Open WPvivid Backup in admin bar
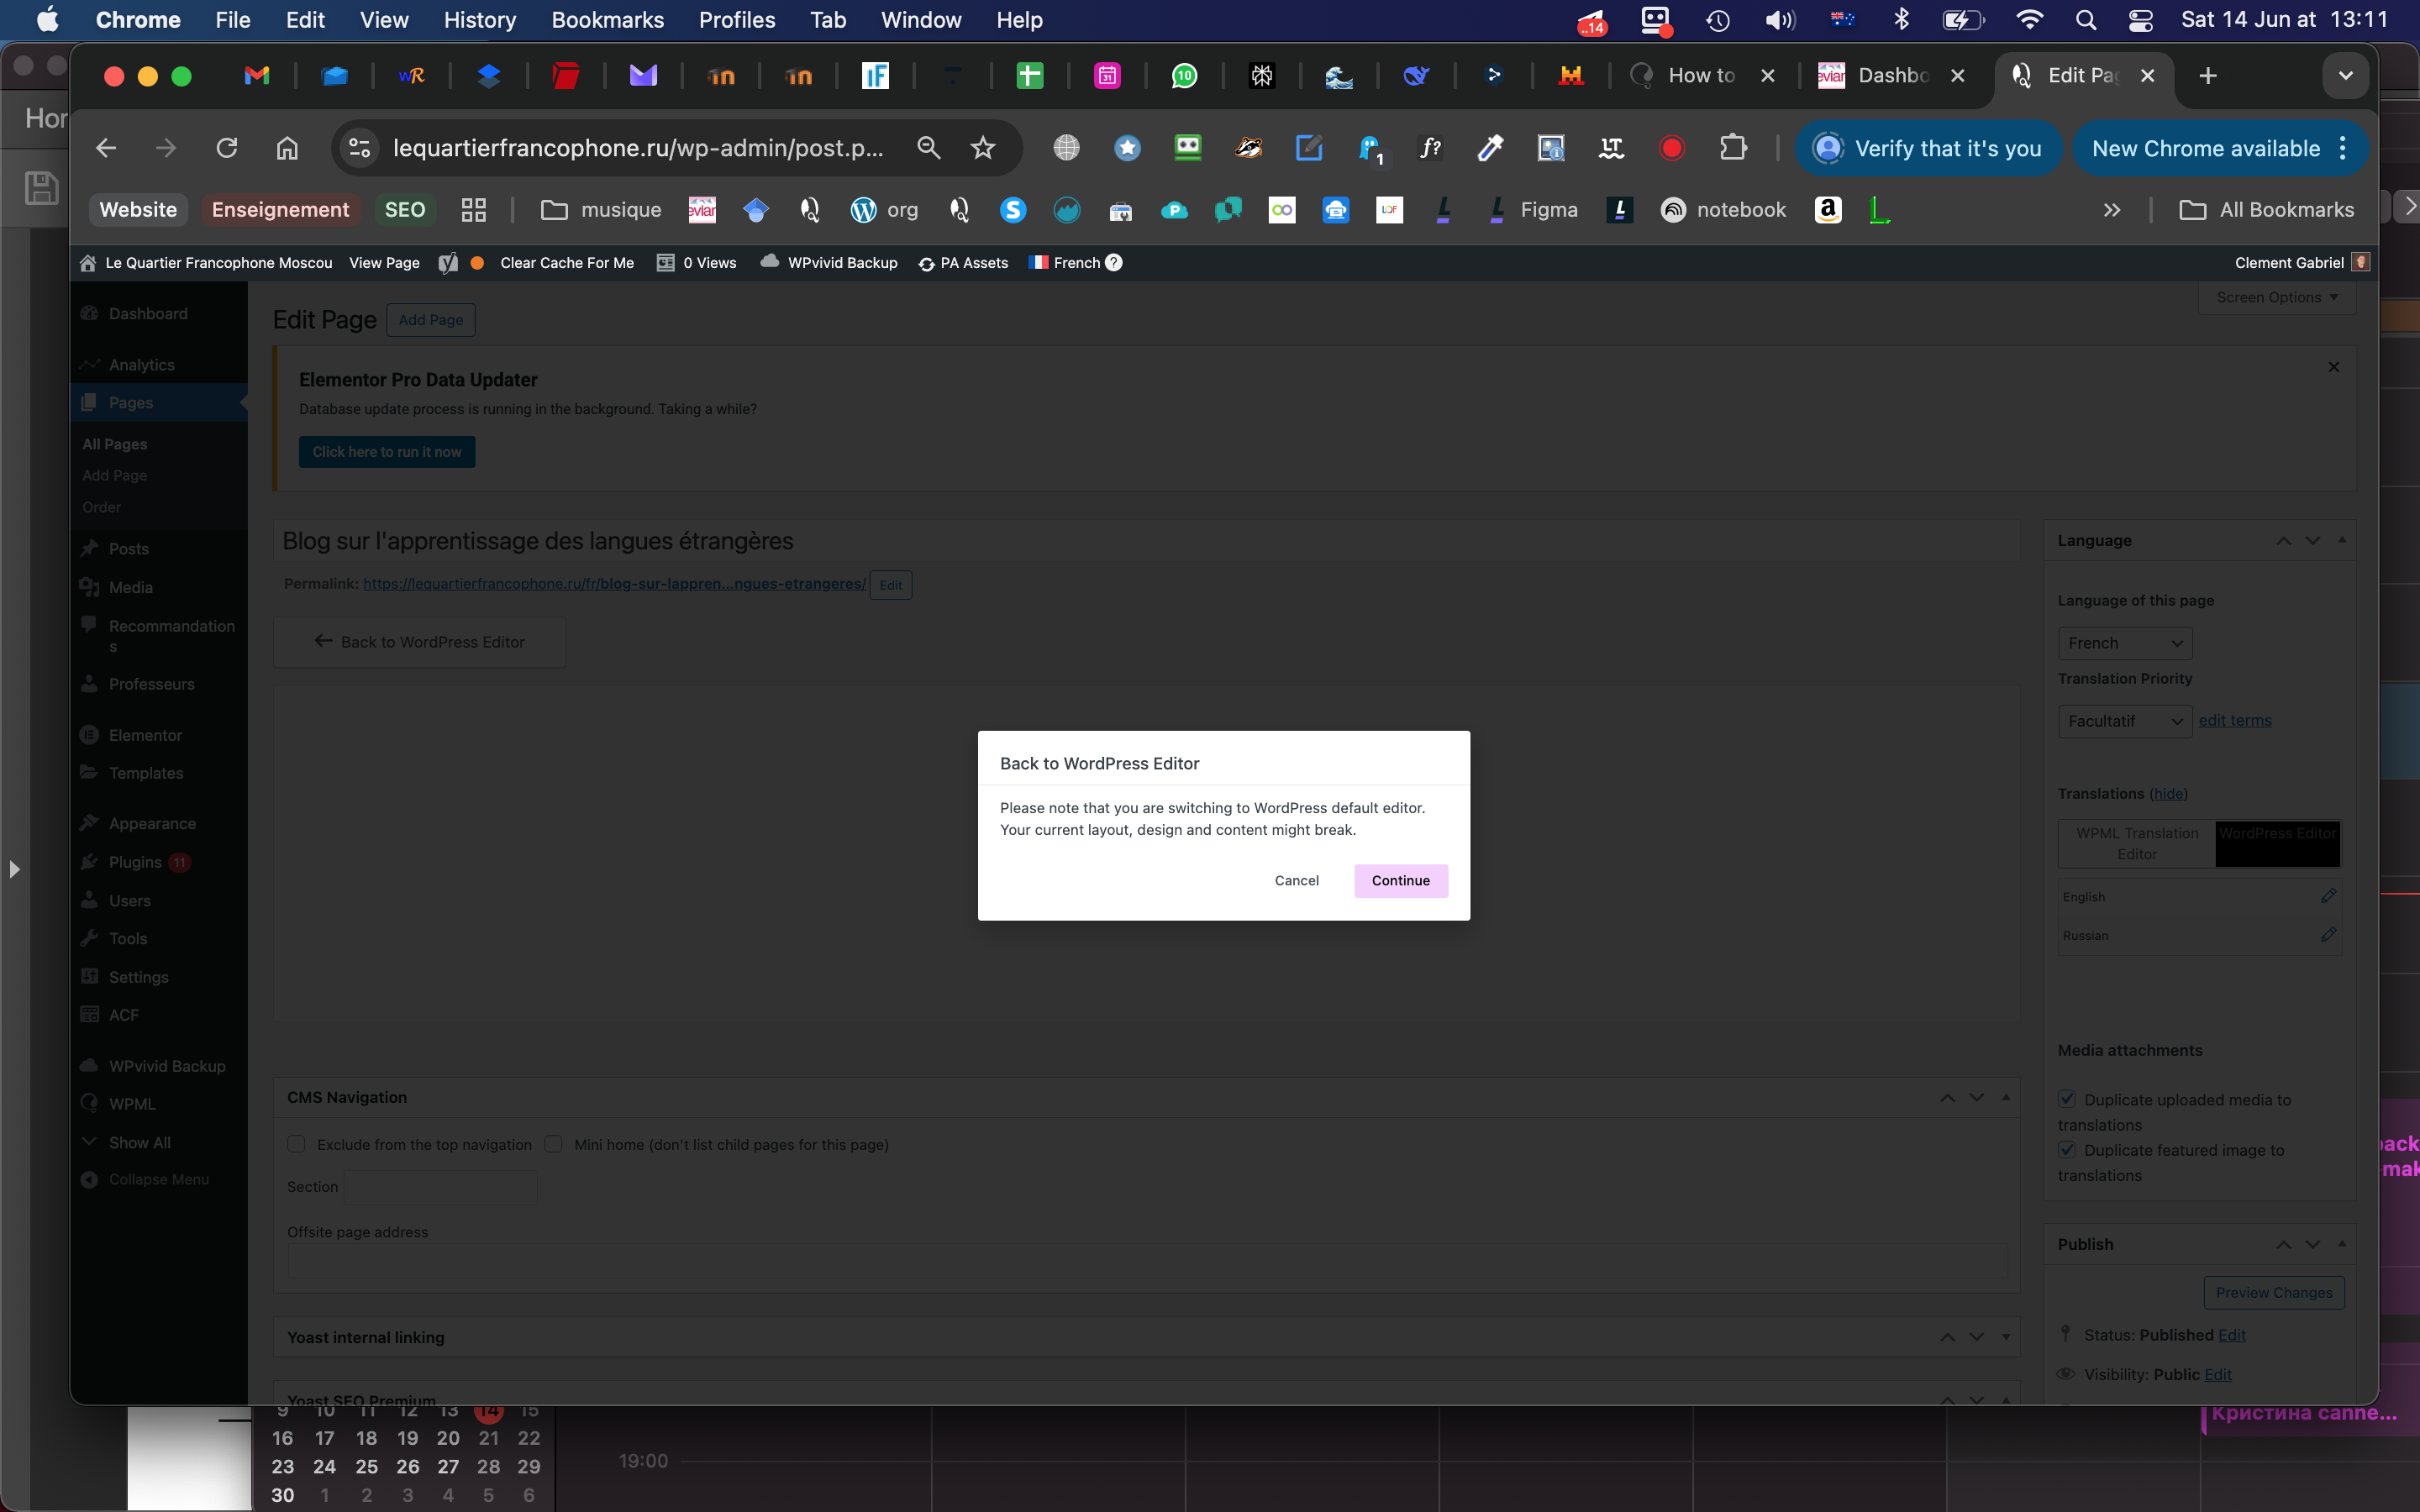Viewport: 2420px width, 1512px height. click(829, 263)
